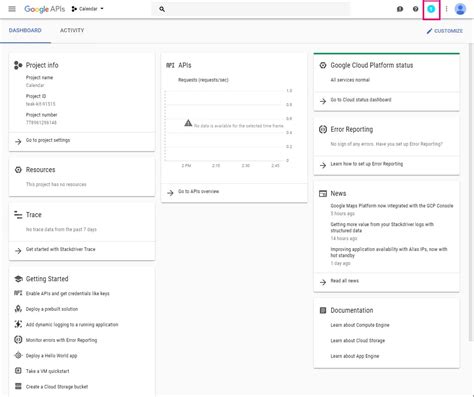
Task: Open Alias IPs hot standby news item
Action: (389, 252)
